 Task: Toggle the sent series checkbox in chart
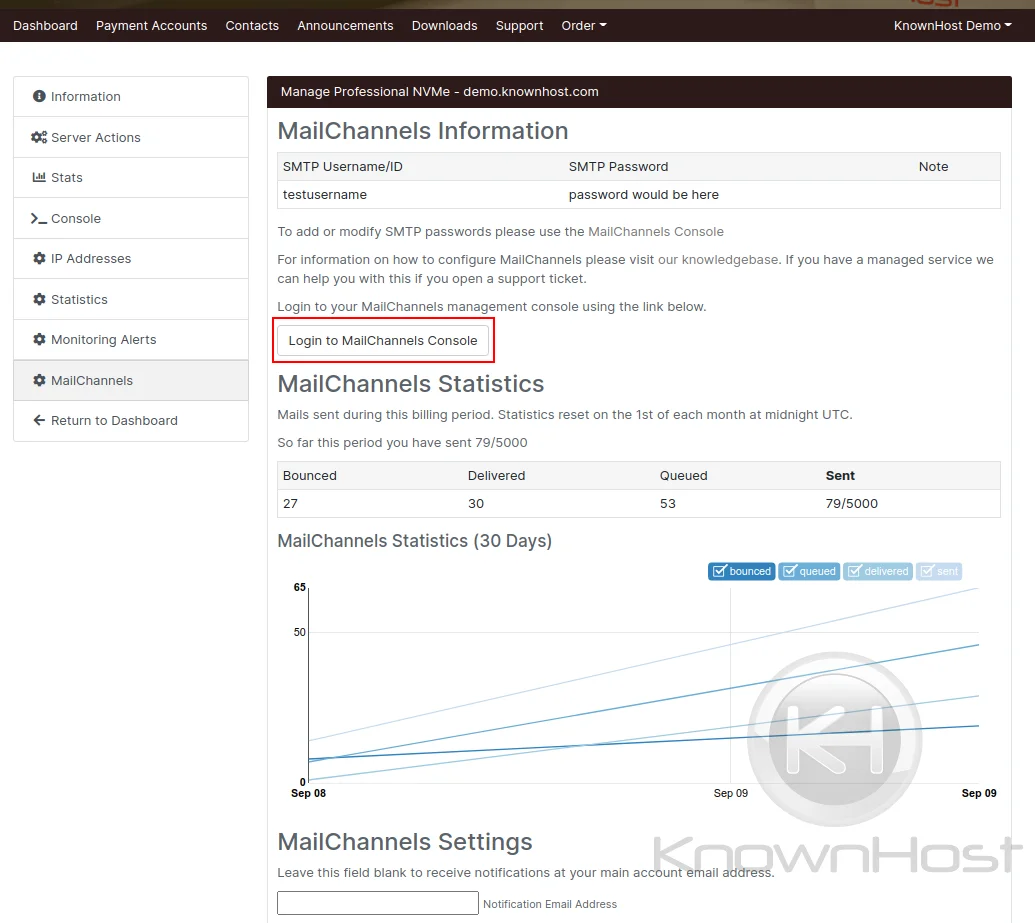pyautogui.click(x=927, y=571)
